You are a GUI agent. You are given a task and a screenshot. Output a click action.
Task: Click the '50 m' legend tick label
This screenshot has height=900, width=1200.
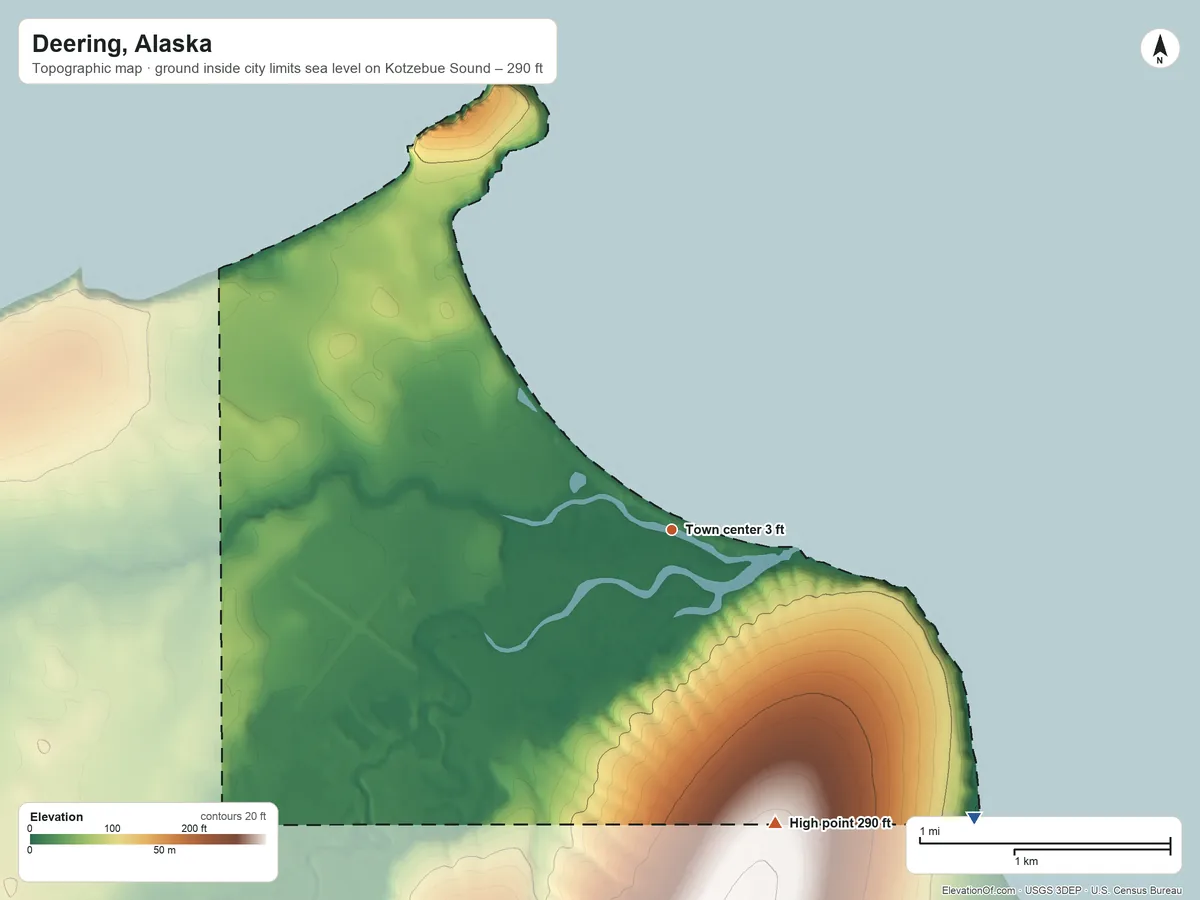pos(164,850)
